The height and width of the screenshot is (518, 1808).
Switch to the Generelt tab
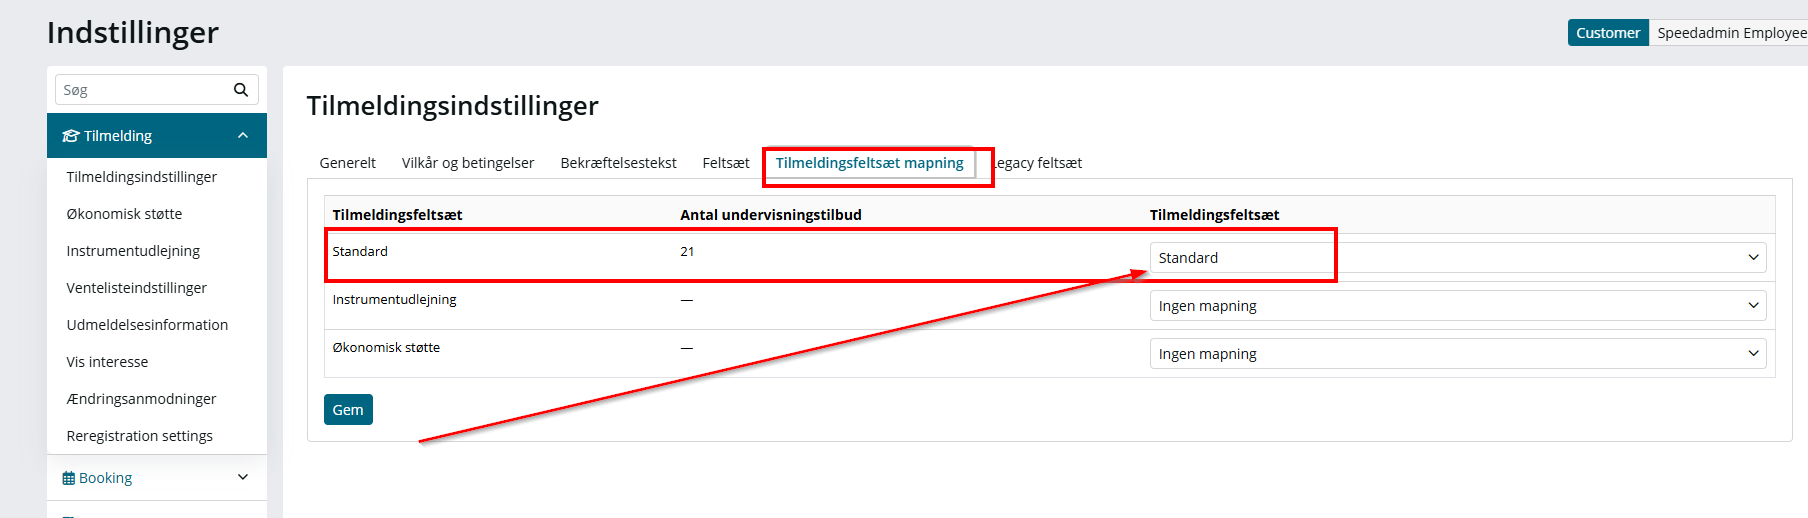pyautogui.click(x=348, y=163)
